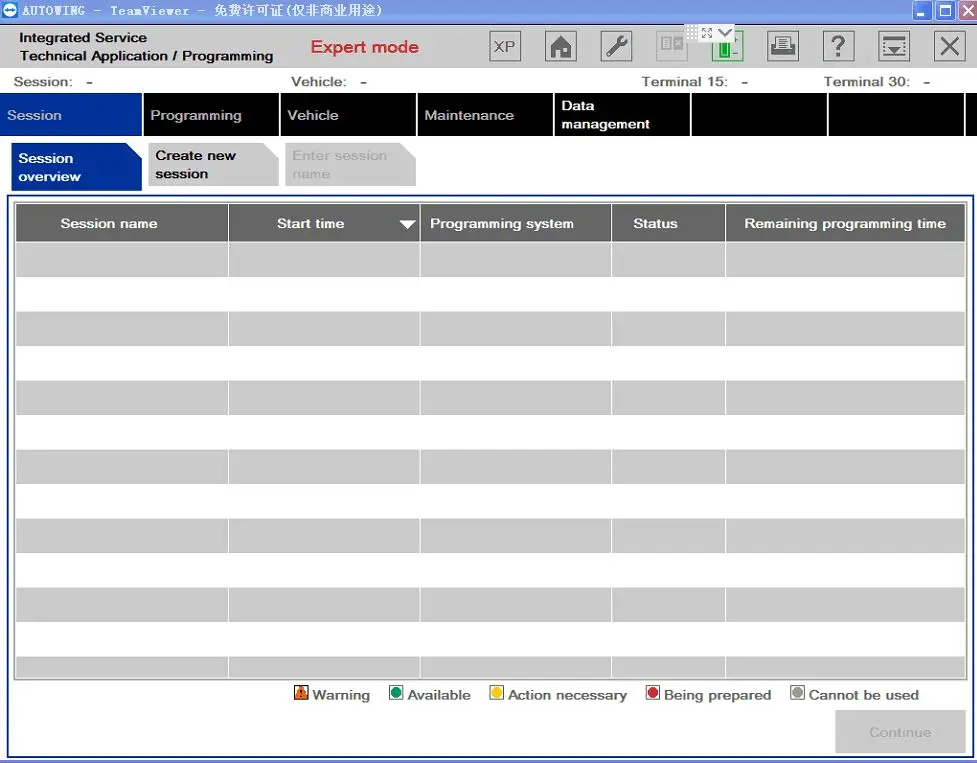
Task: Click the Status column header
Action: click(668, 223)
